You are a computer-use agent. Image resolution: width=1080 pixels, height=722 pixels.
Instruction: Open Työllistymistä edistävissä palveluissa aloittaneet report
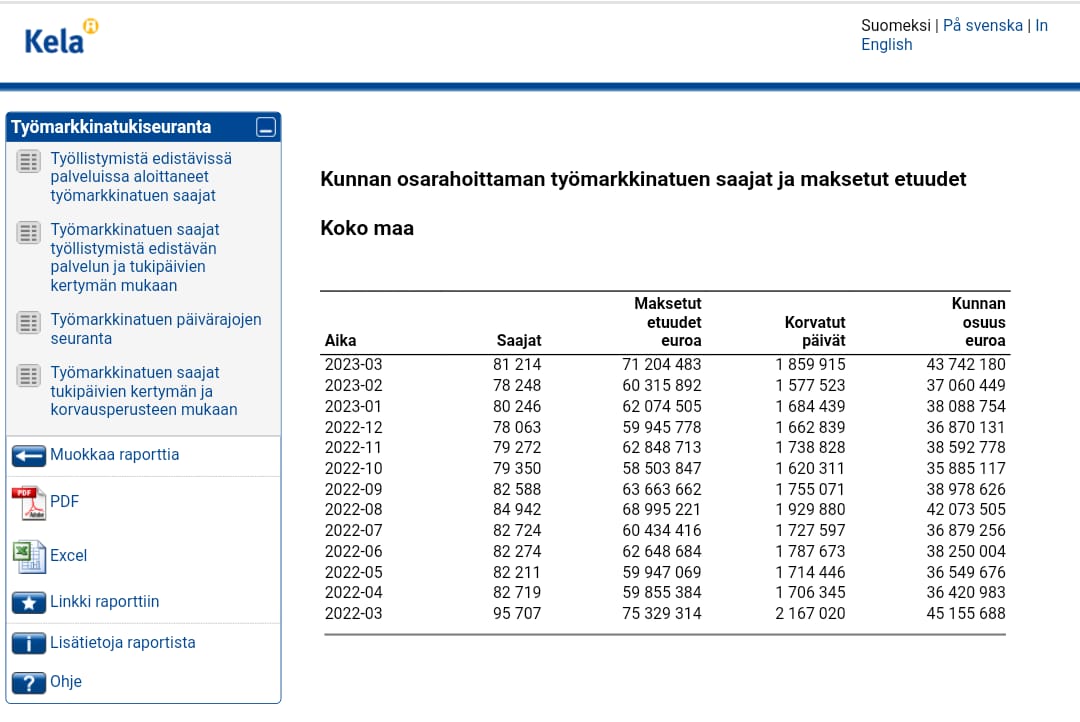141,177
